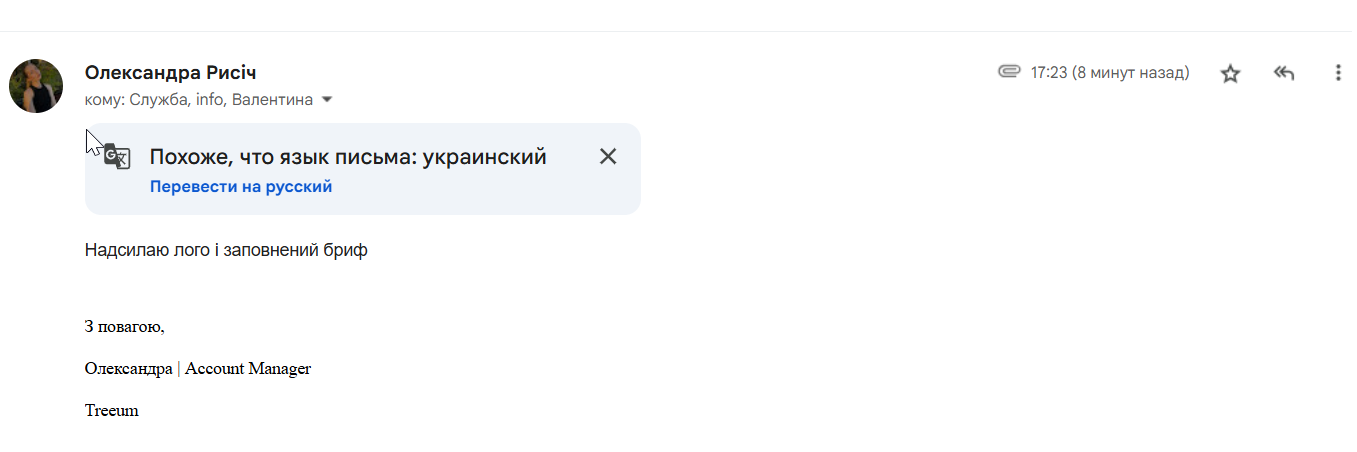Click "Олександра" in the signature

coord(129,369)
